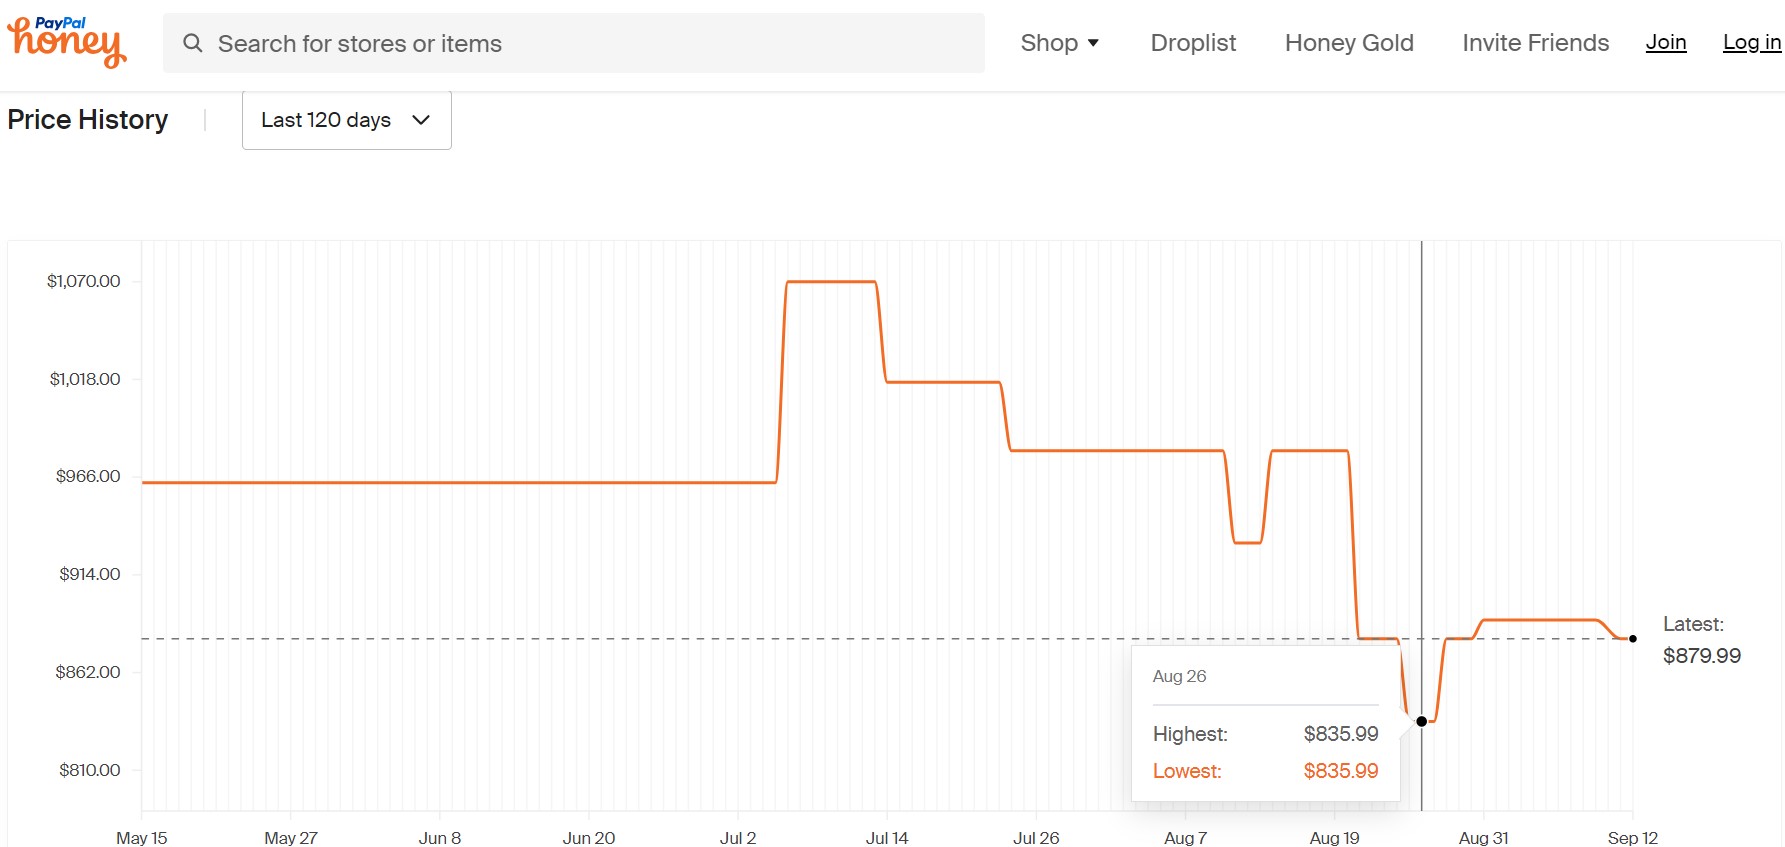This screenshot has height=847, width=1785.
Task: Open the PayPal Honey logo homepage
Action: 67,42
